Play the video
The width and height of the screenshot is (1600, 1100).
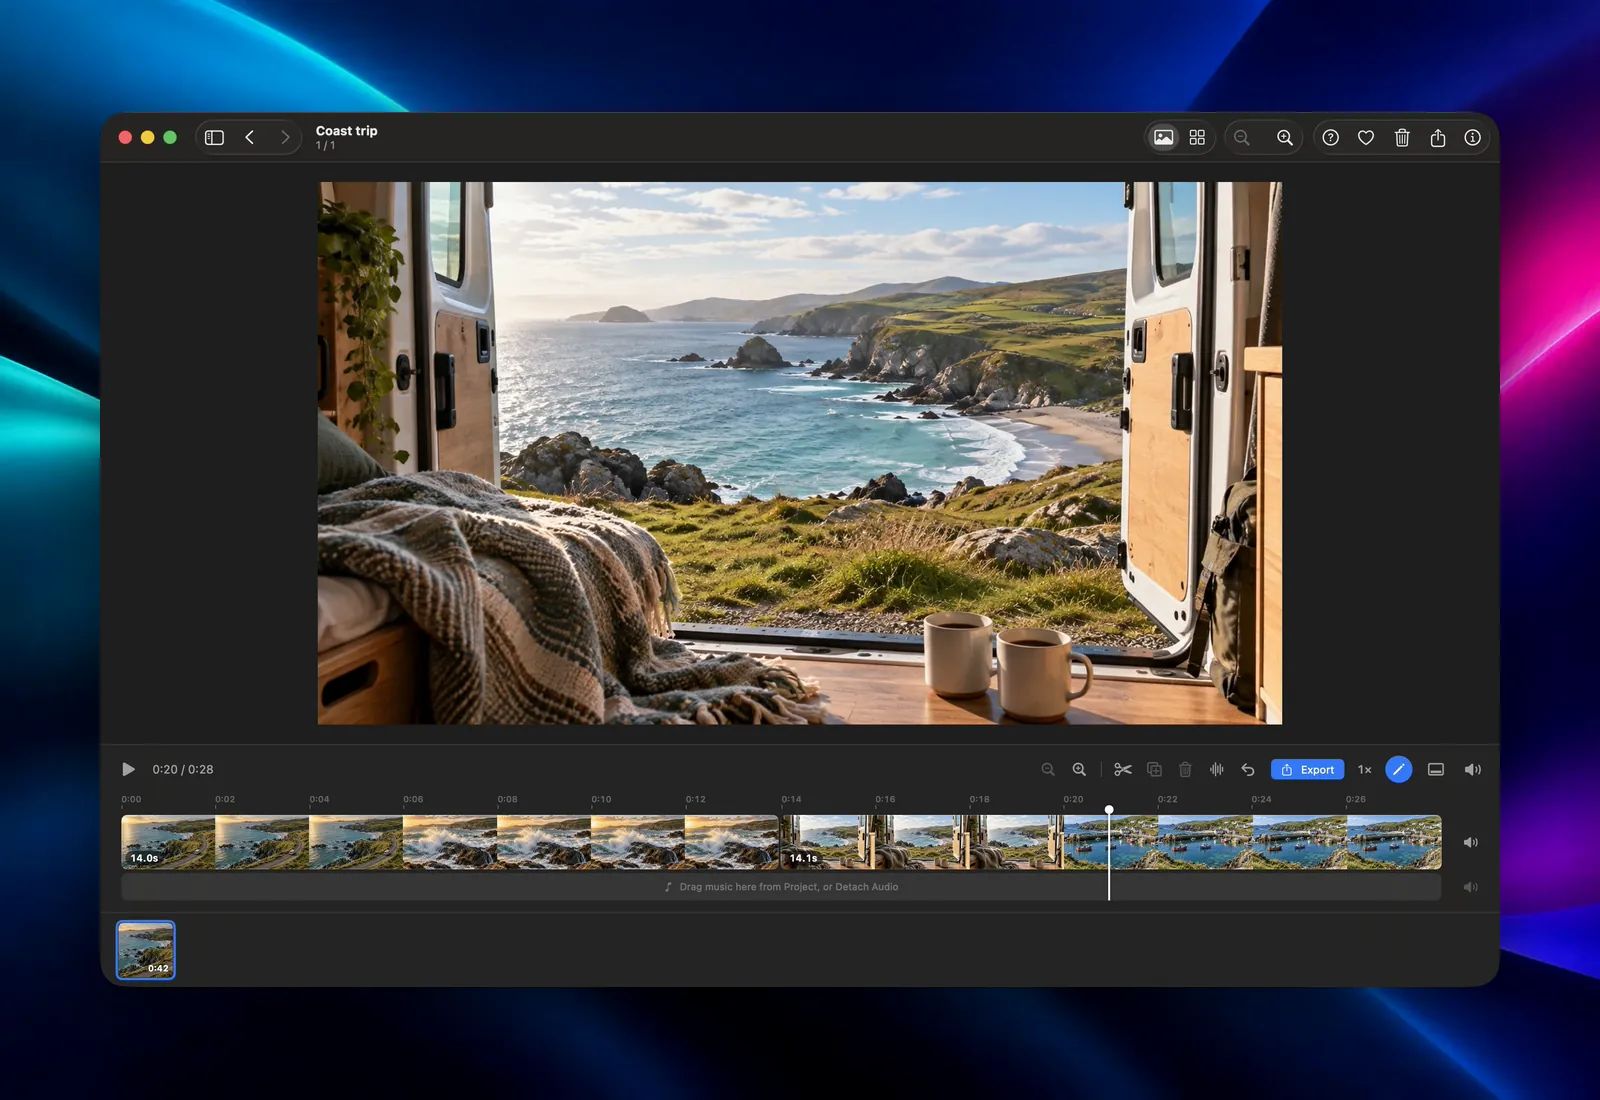[128, 769]
